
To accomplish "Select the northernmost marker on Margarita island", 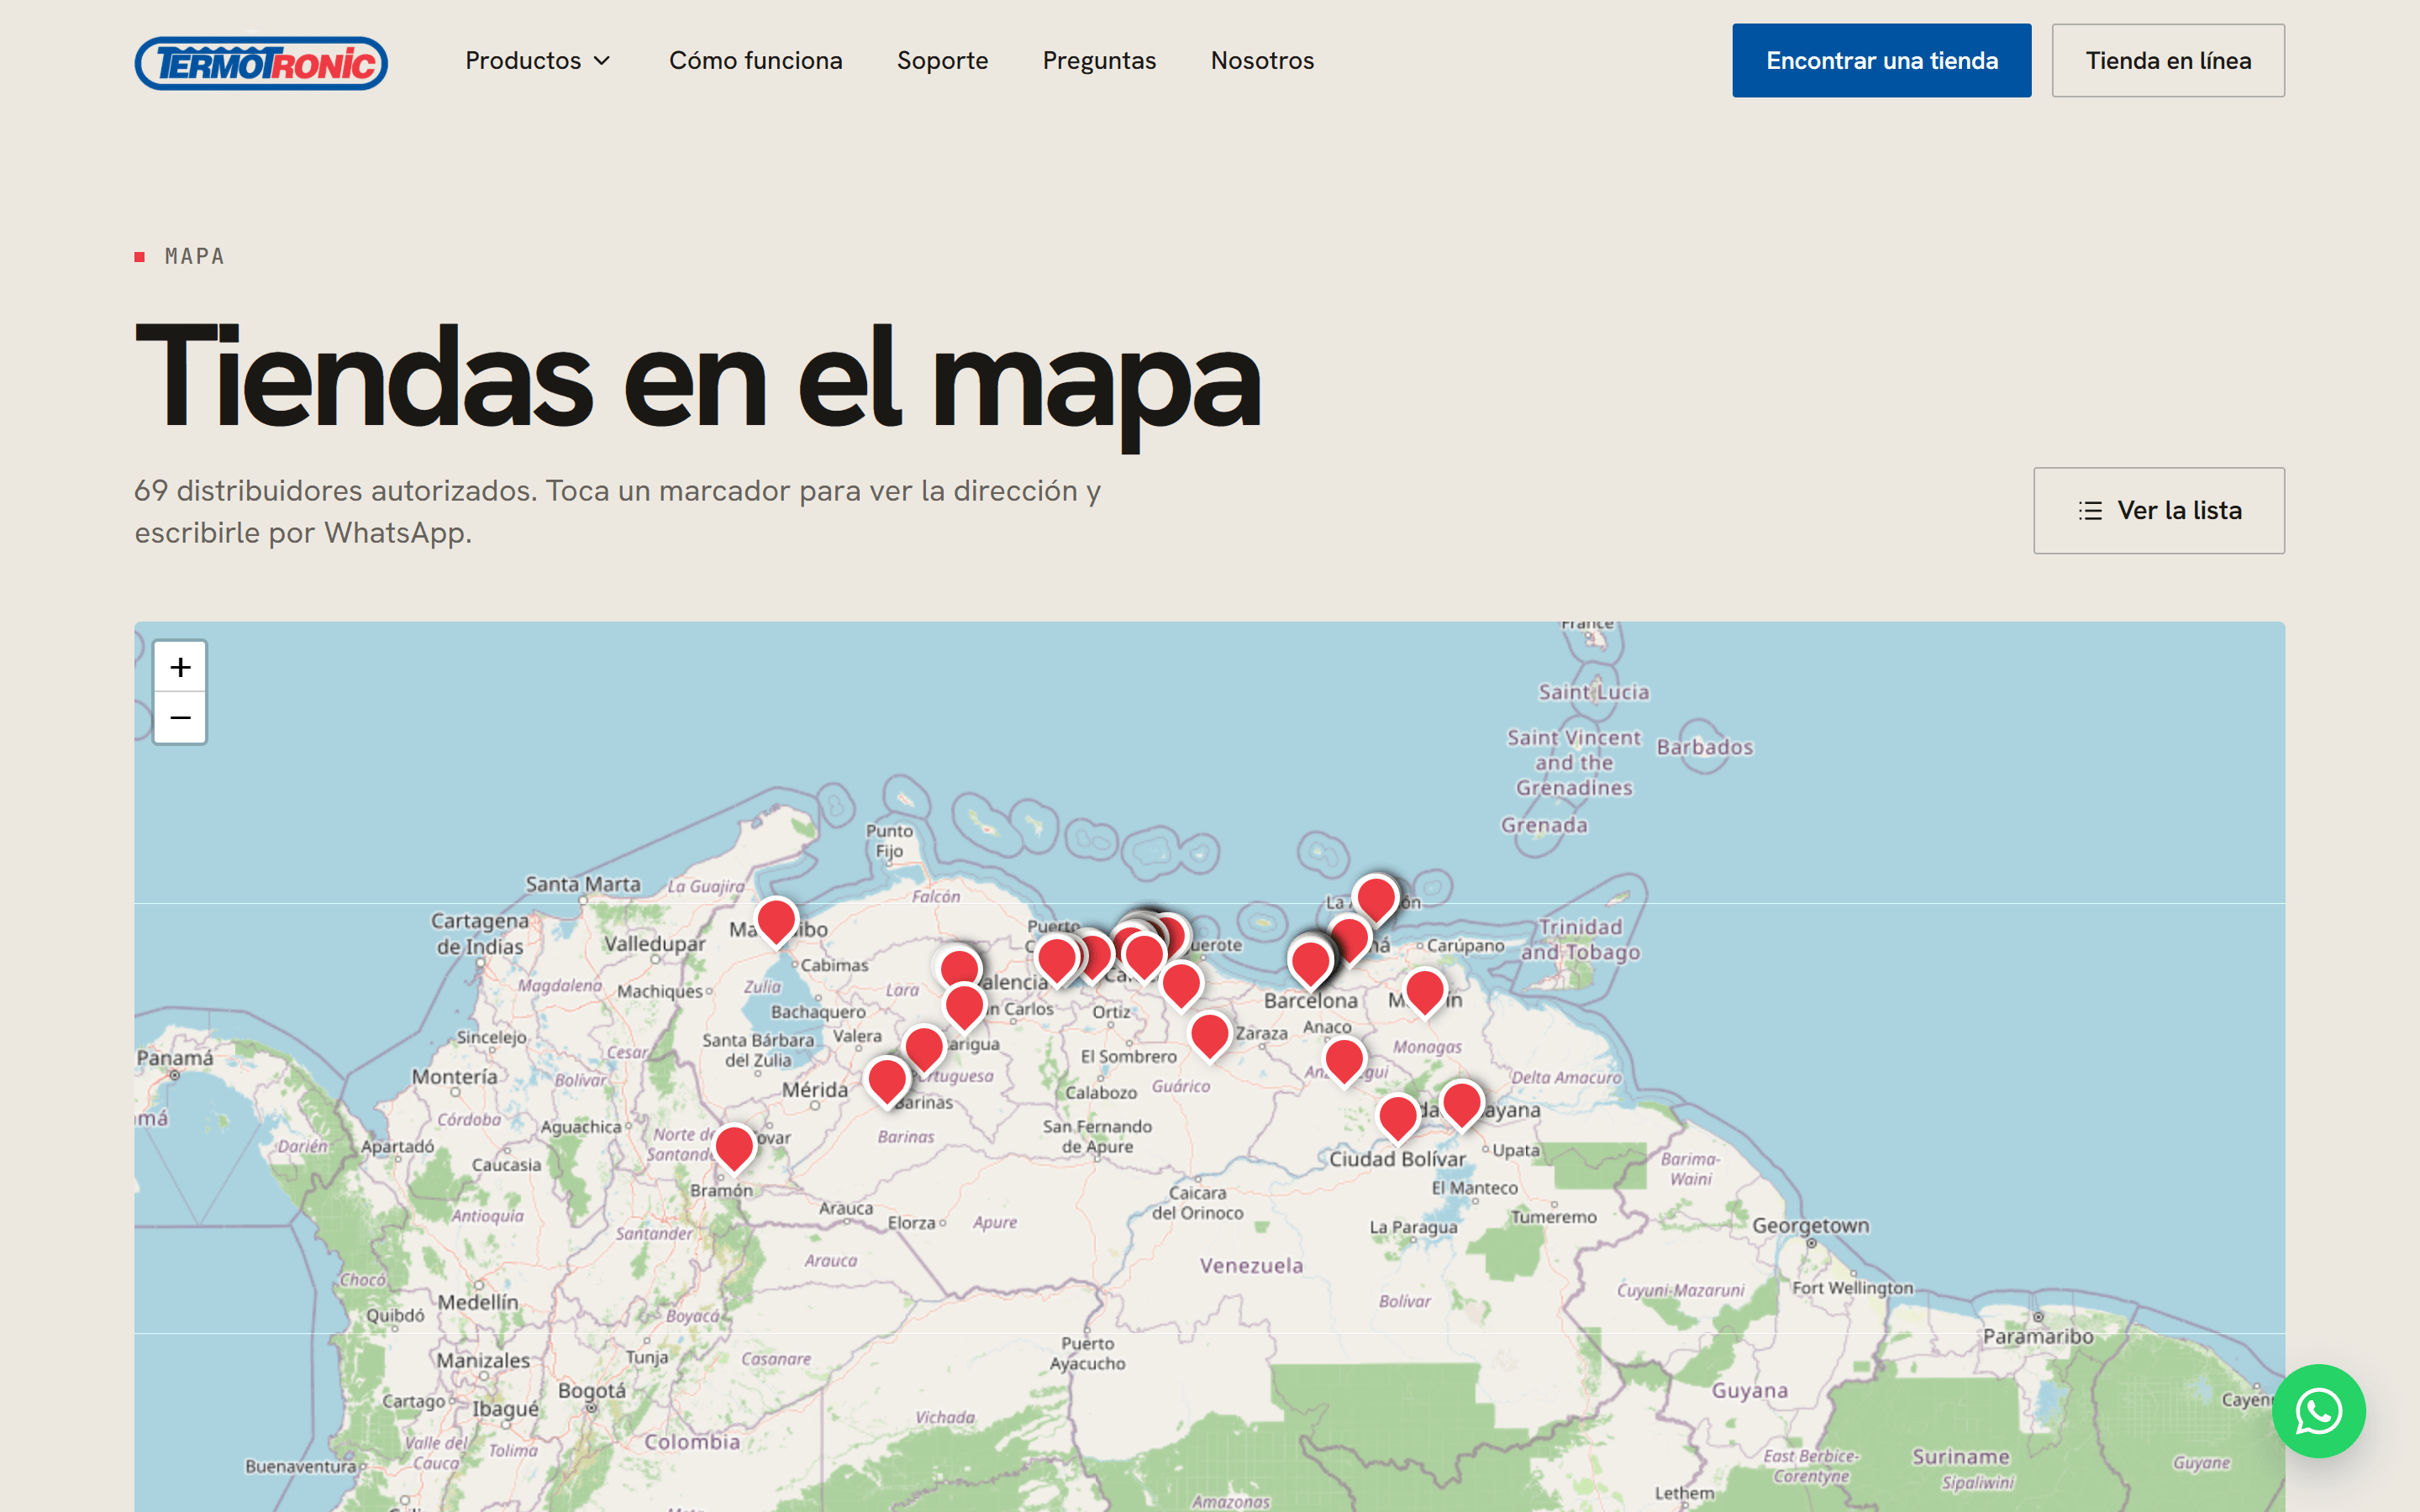I will click(1376, 897).
